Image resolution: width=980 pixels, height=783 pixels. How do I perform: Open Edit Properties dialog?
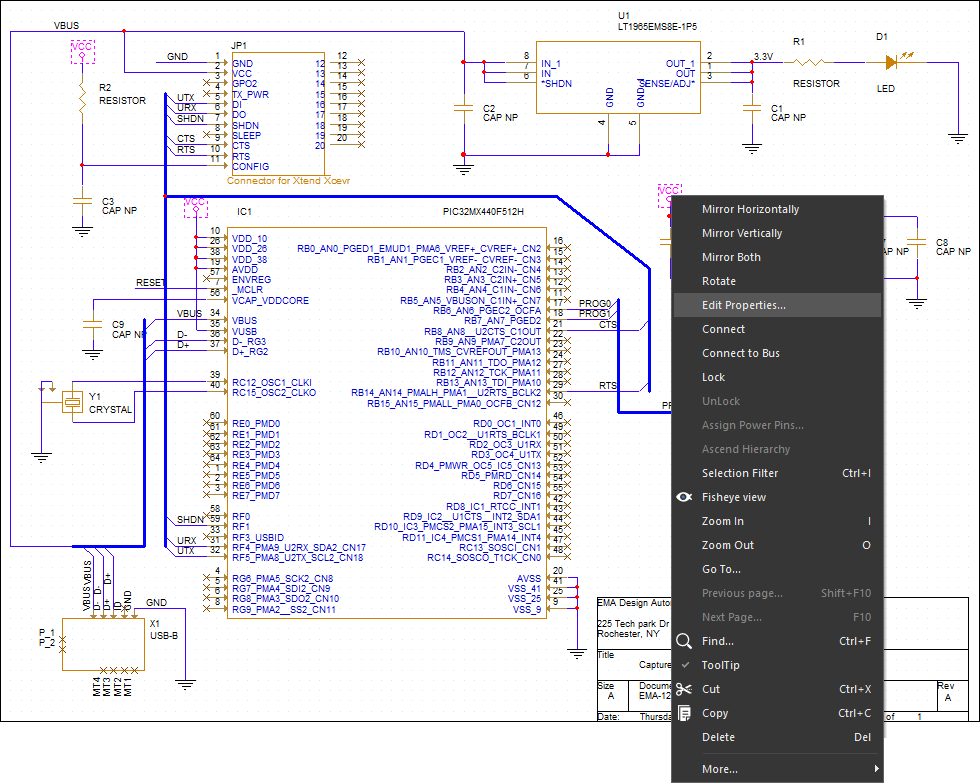click(x=777, y=305)
